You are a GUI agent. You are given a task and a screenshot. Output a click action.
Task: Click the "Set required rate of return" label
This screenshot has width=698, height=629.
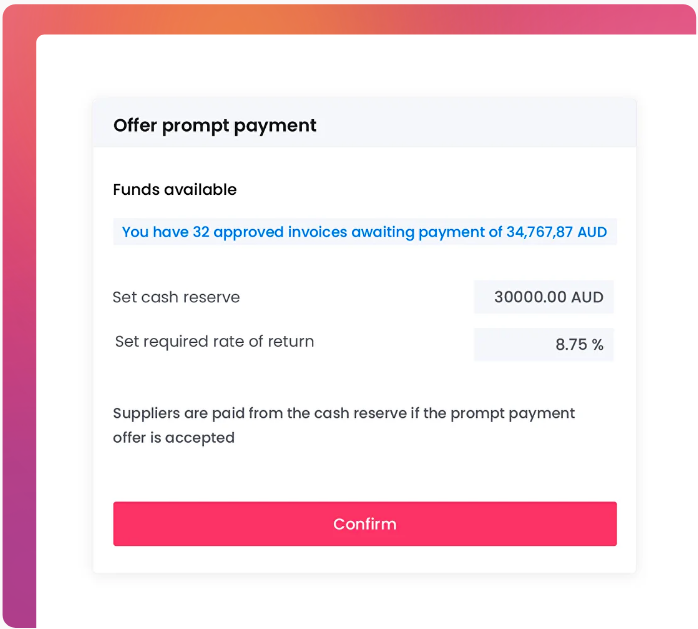point(214,342)
